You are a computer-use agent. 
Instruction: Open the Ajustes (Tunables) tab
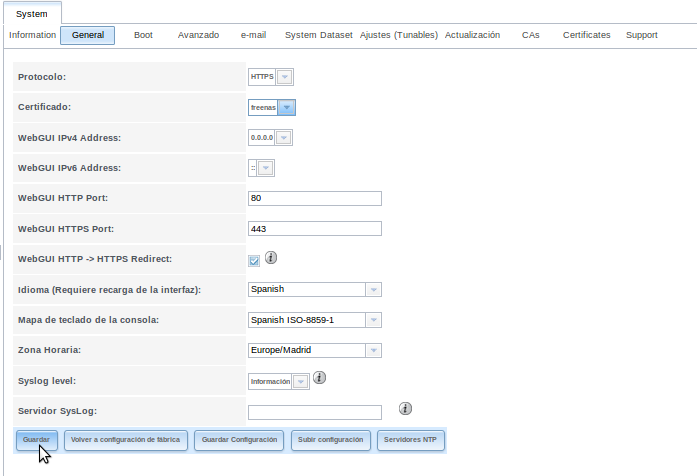click(x=399, y=35)
